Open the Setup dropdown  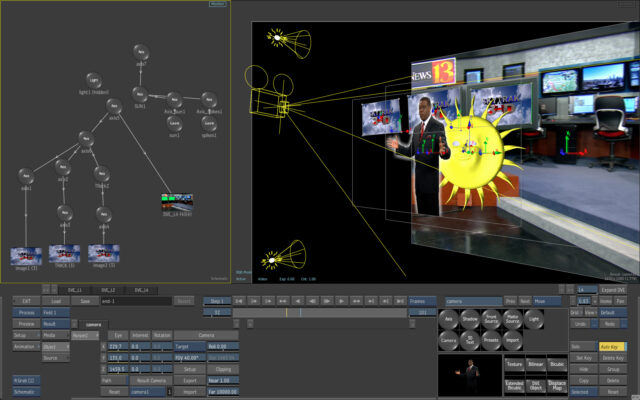pyautogui.click(x=26, y=335)
